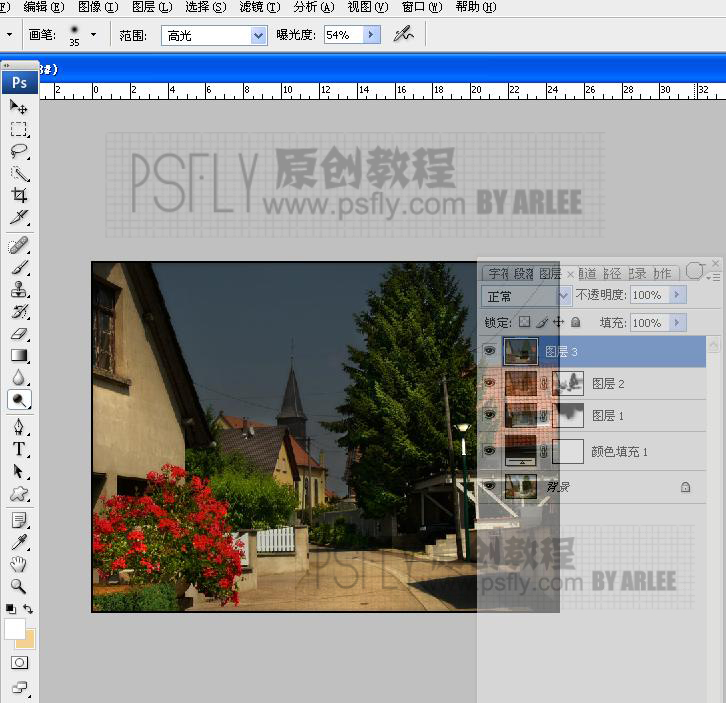Click the background color swatch
726x703 pixels.
pyautogui.click(x=28, y=641)
